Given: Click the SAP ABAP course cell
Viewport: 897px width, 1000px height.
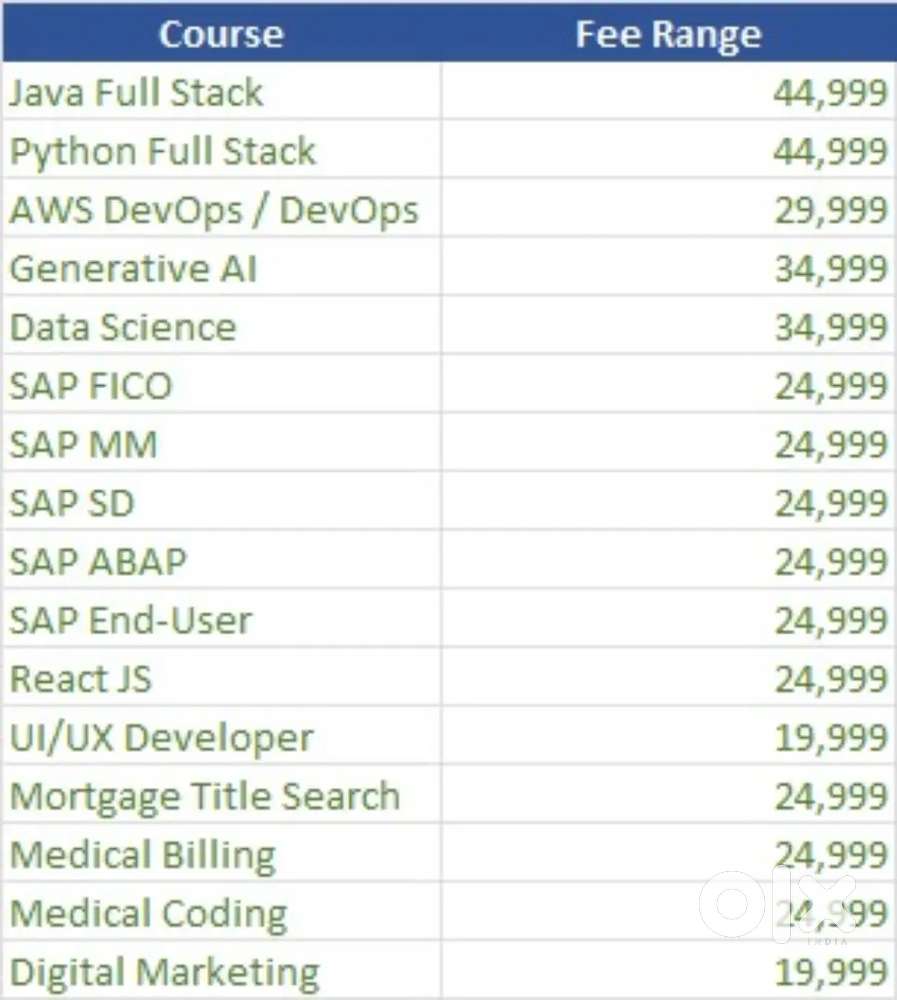Looking at the screenshot, I should tap(98, 561).
